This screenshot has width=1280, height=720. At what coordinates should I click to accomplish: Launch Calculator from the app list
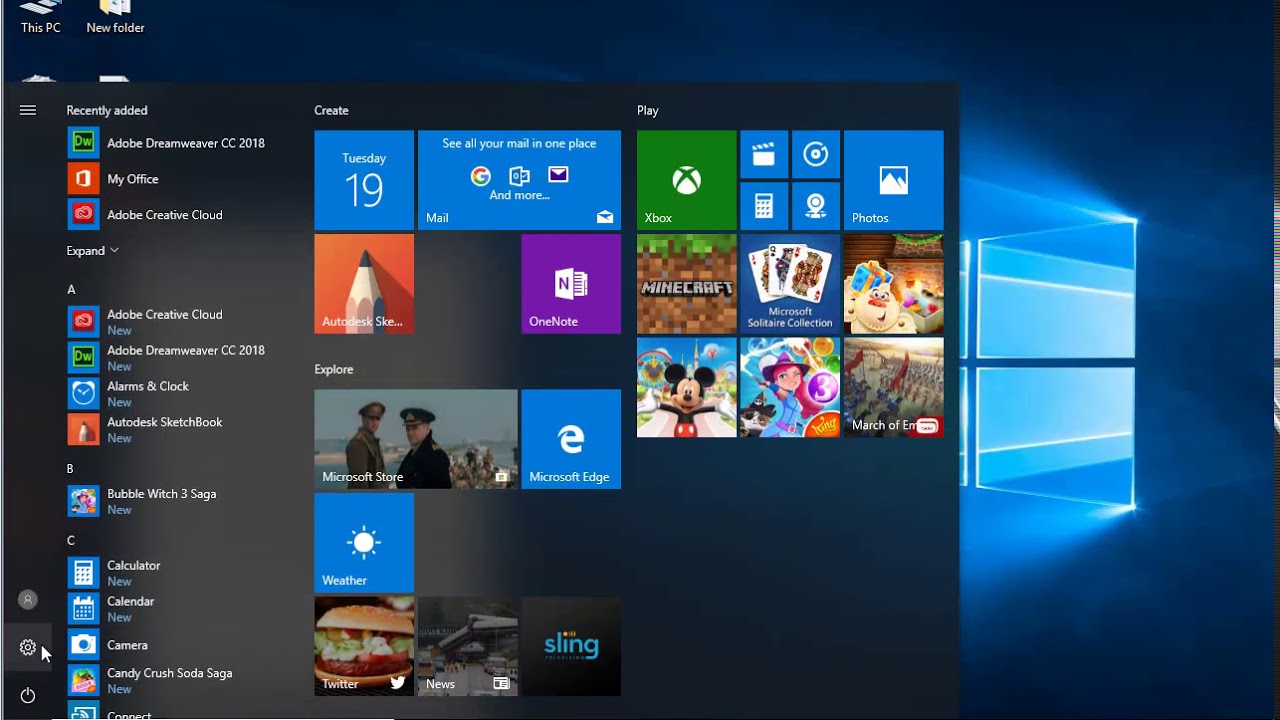click(180, 573)
